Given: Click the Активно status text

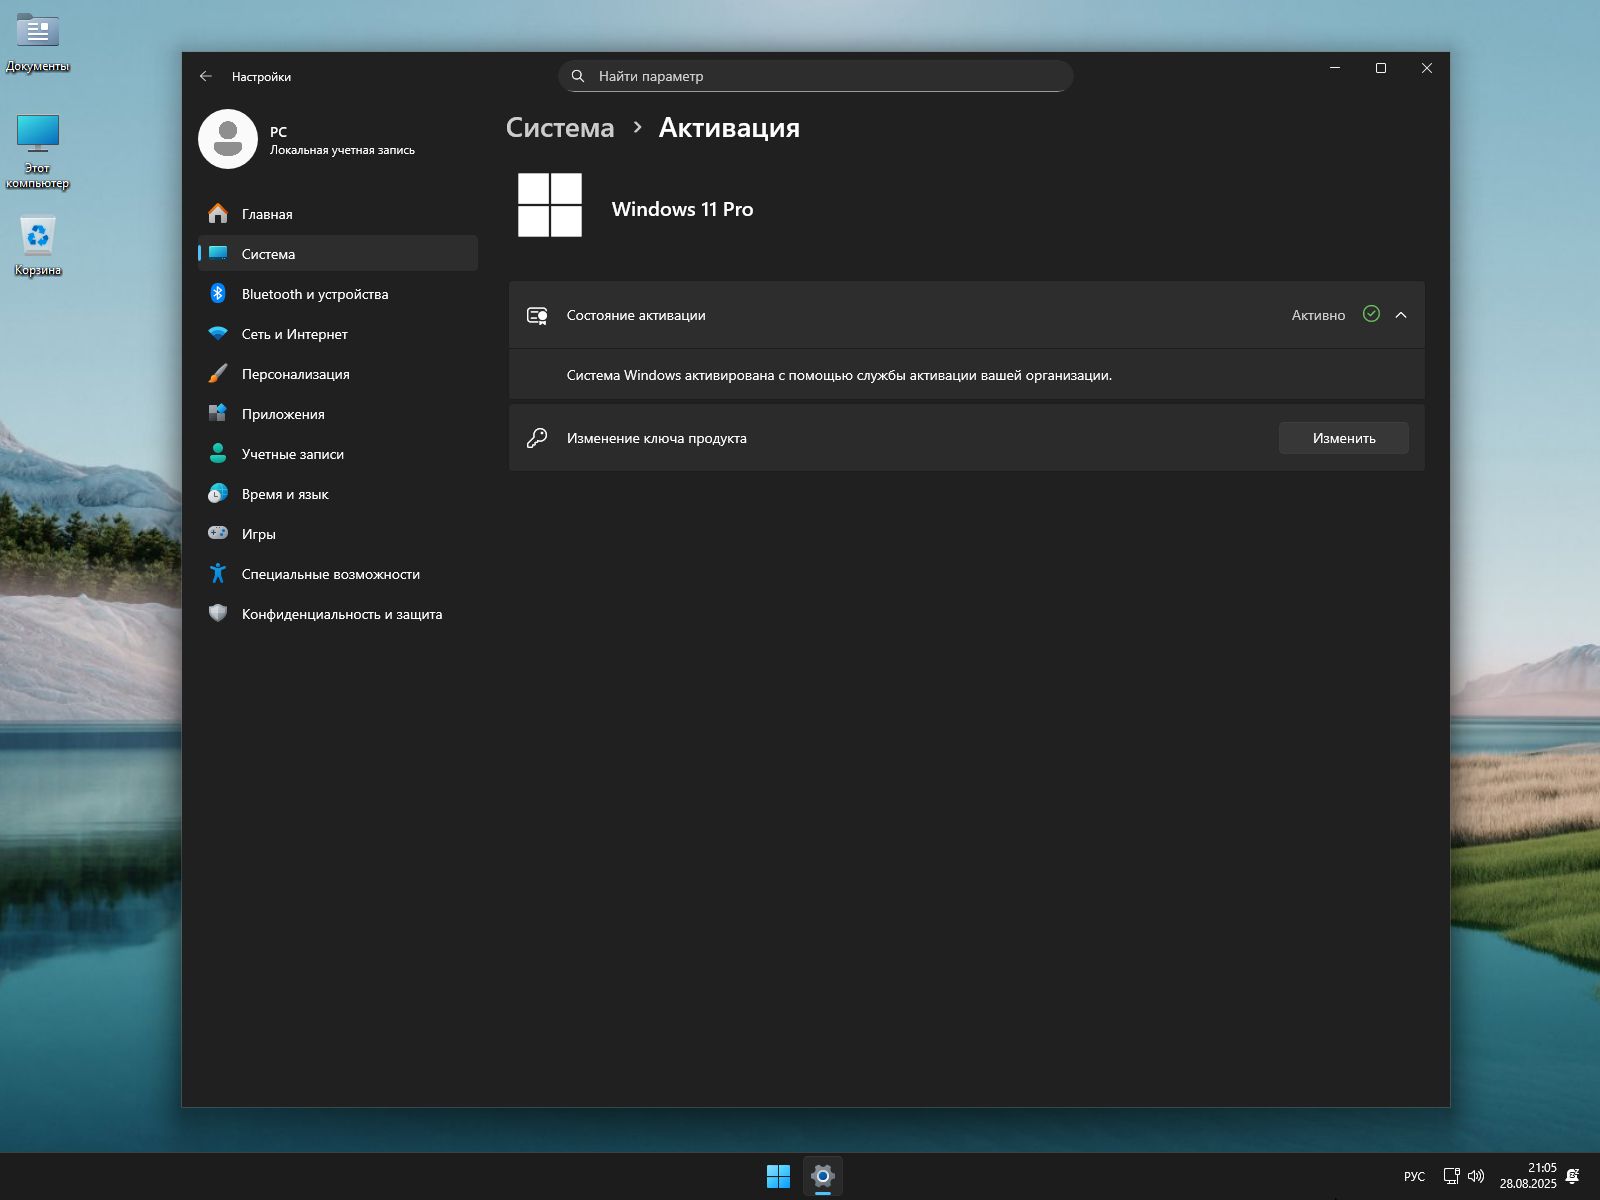Looking at the screenshot, I should tap(1318, 315).
